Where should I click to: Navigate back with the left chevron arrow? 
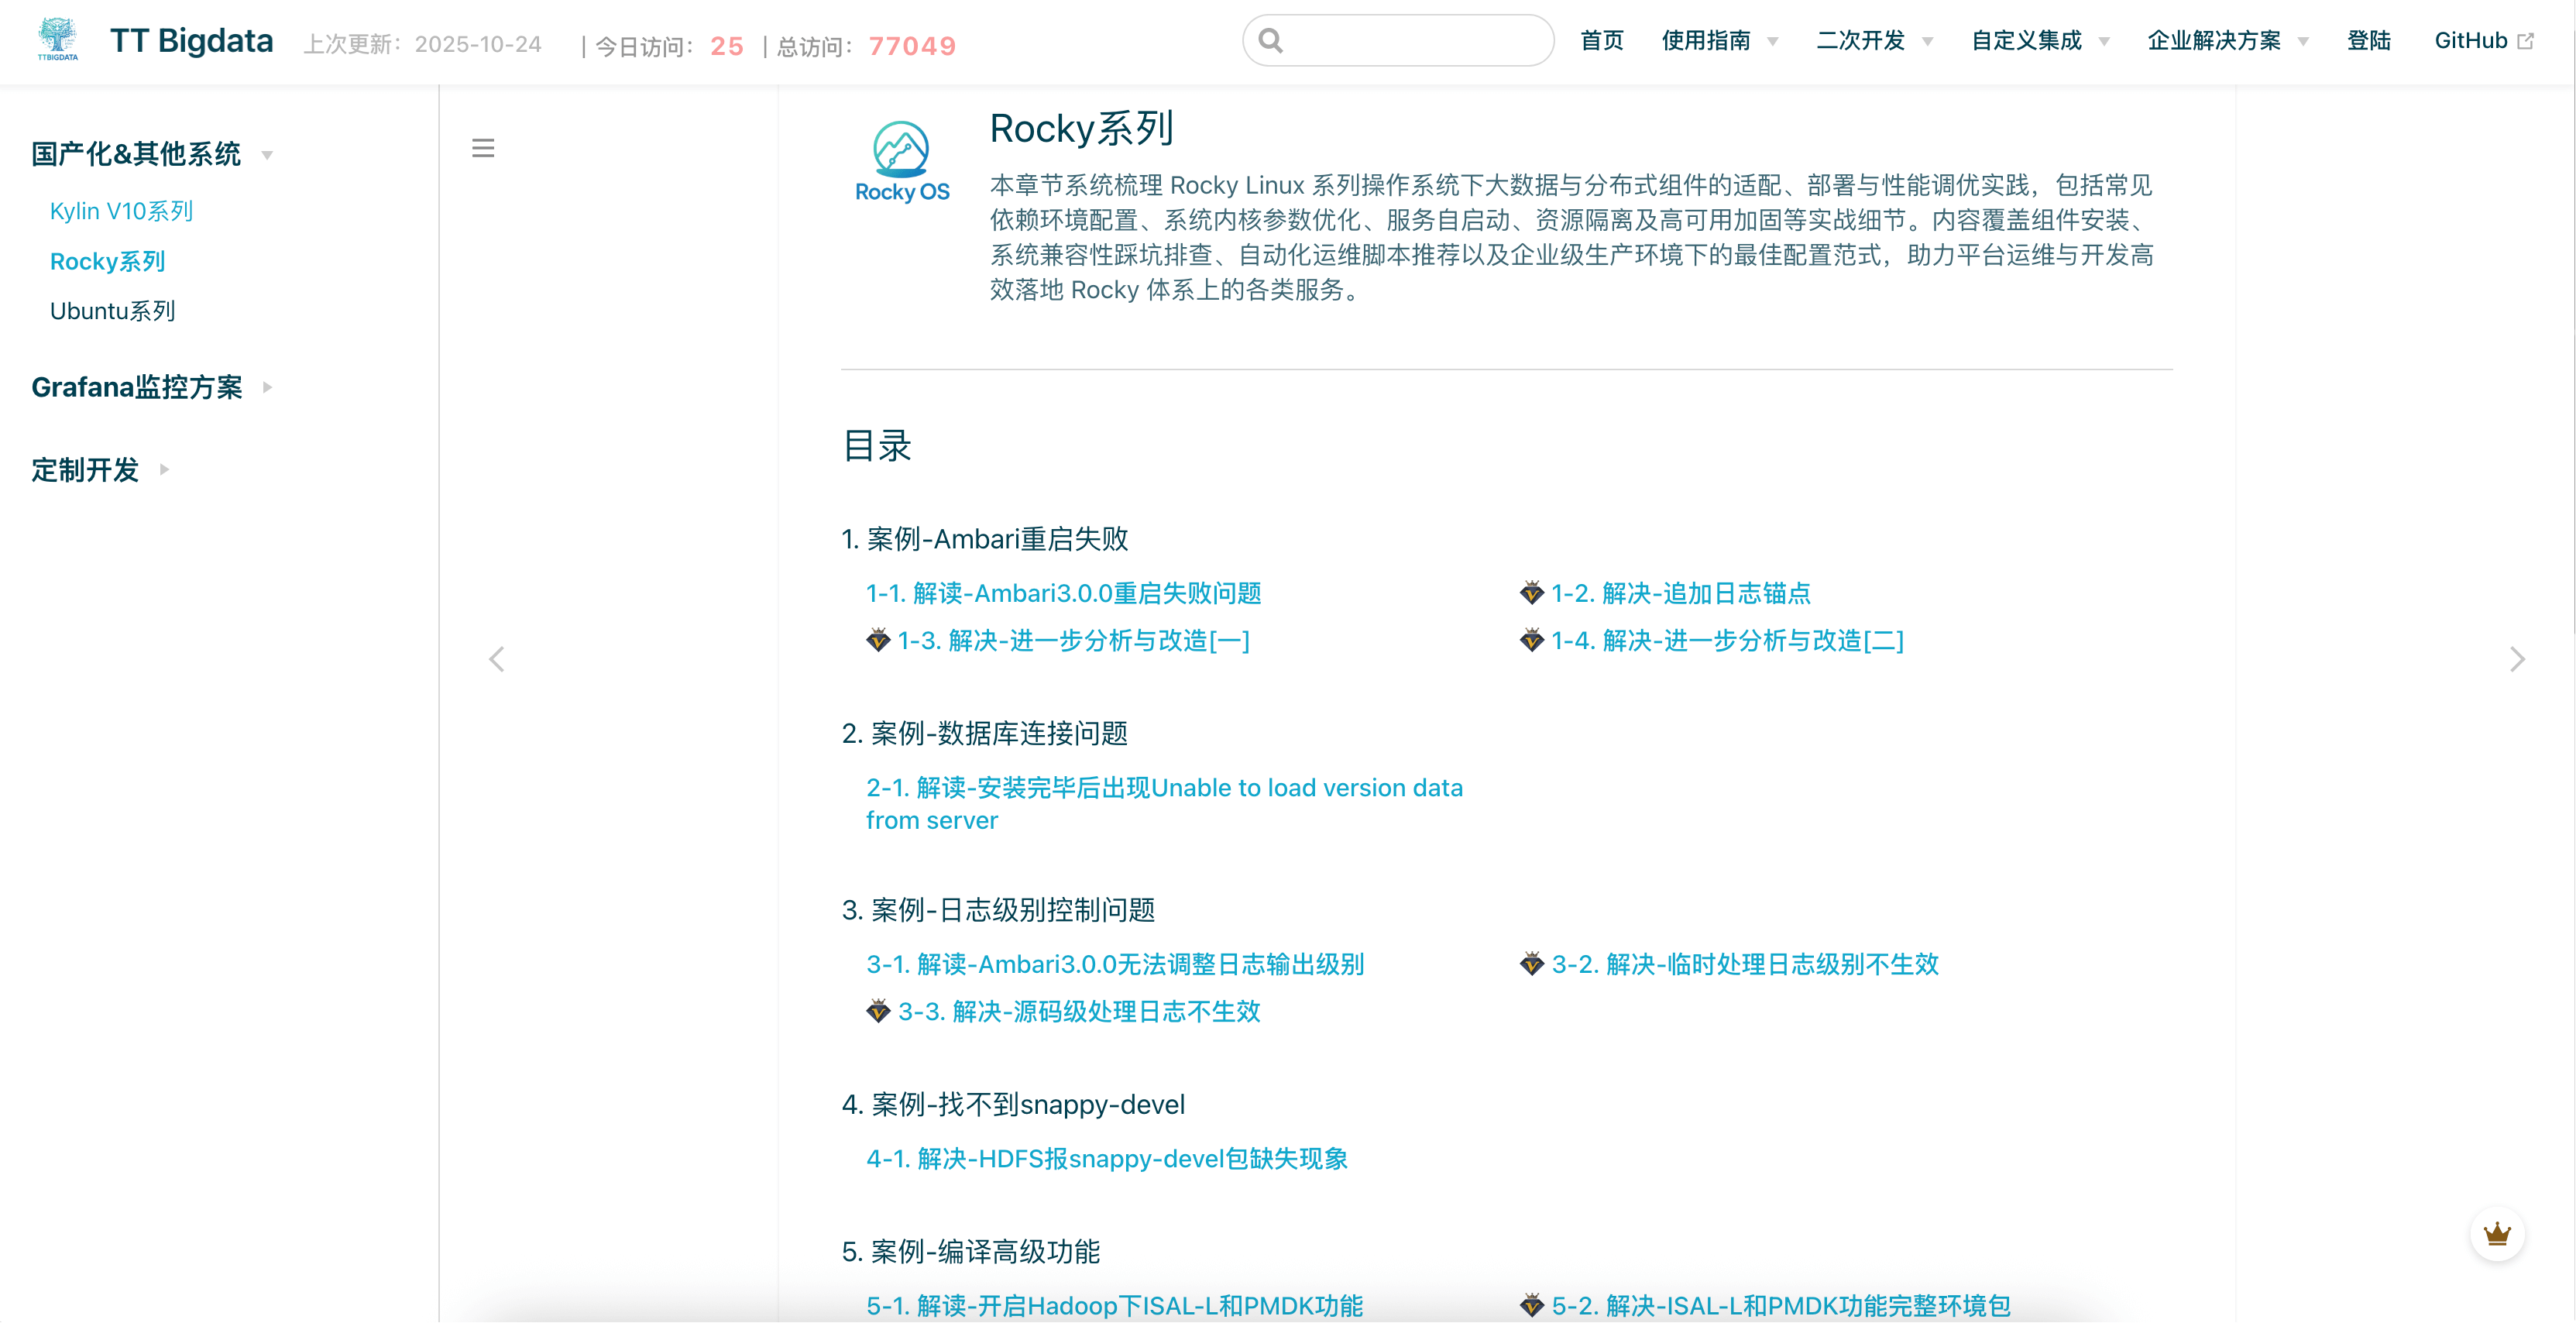pyautogui.click(x=497, y=658)
